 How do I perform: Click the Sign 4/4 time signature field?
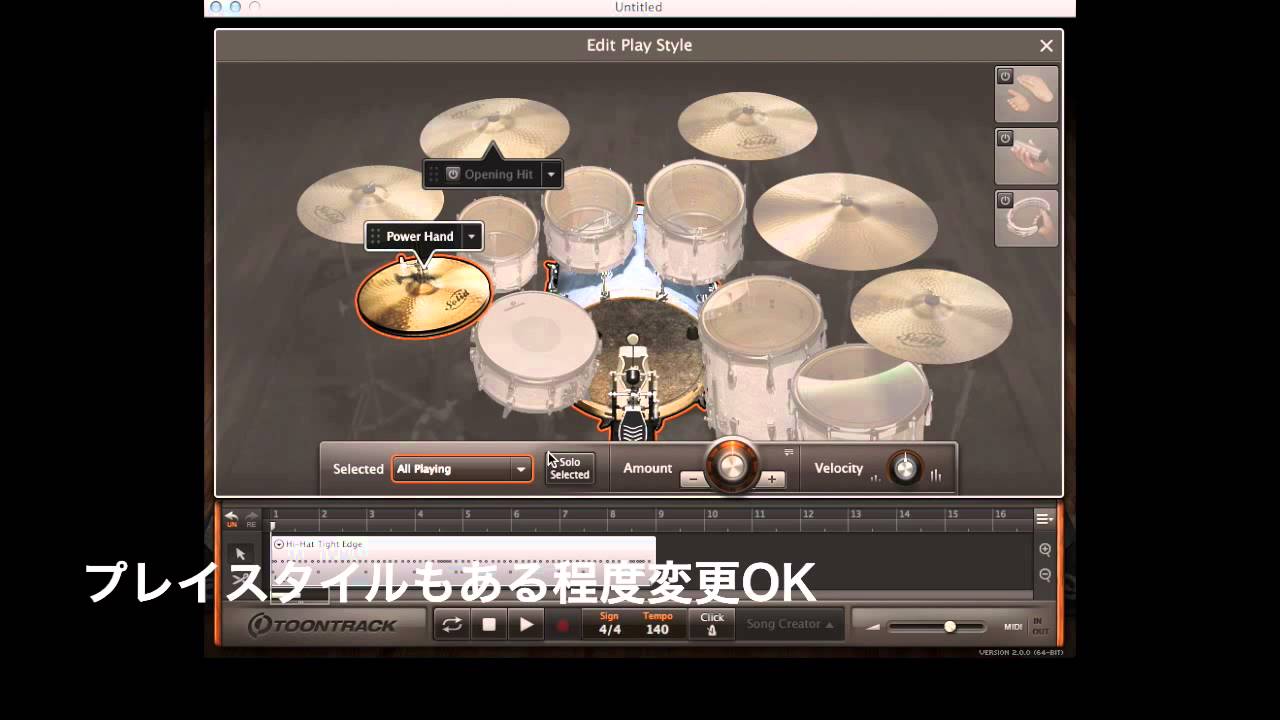tap(609, 624)
